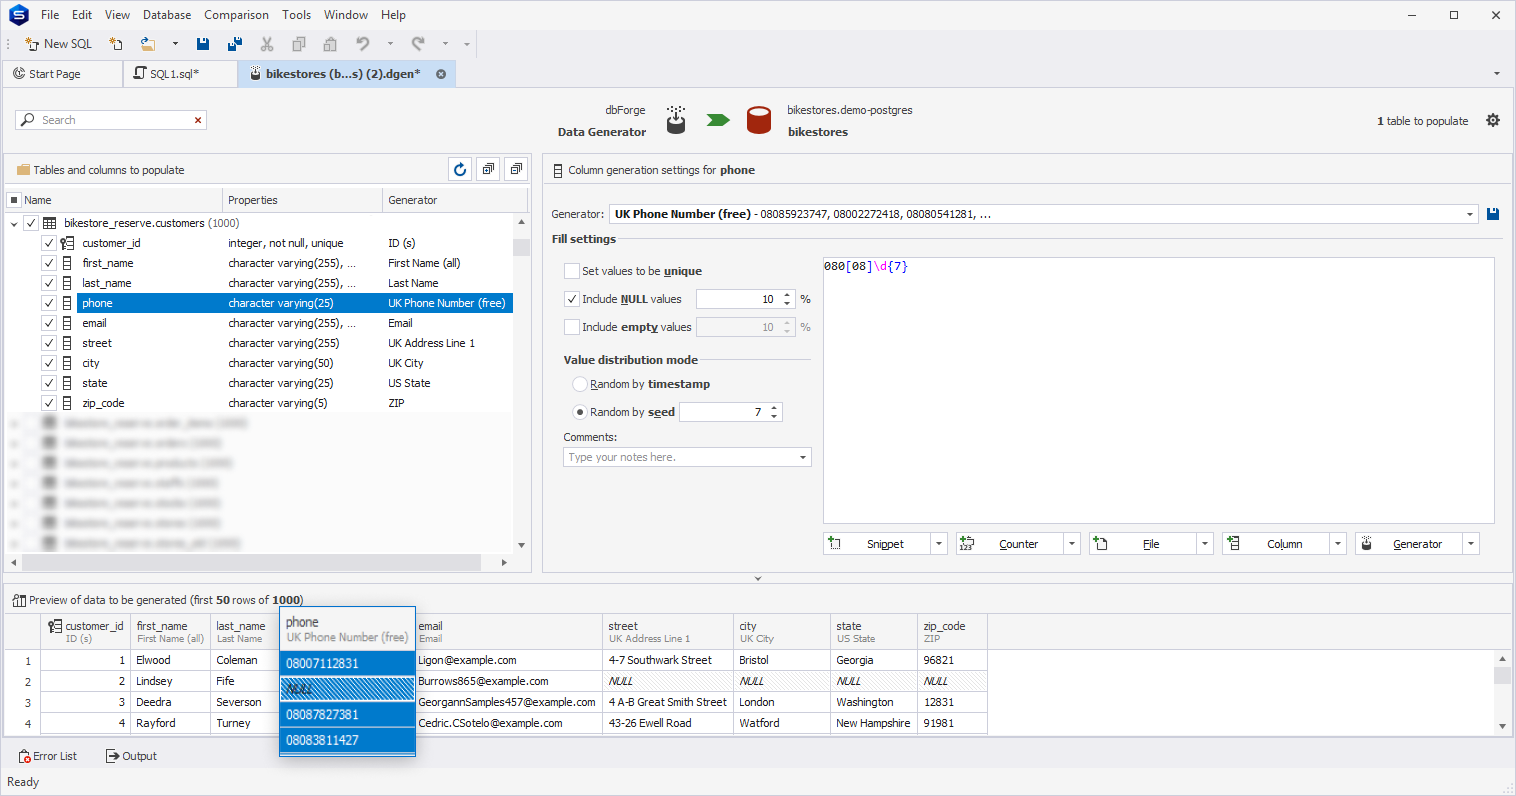This screenshot has height=796, width=1516.
Task: Click the regex expression editor area
Action: pos(1158,390)
